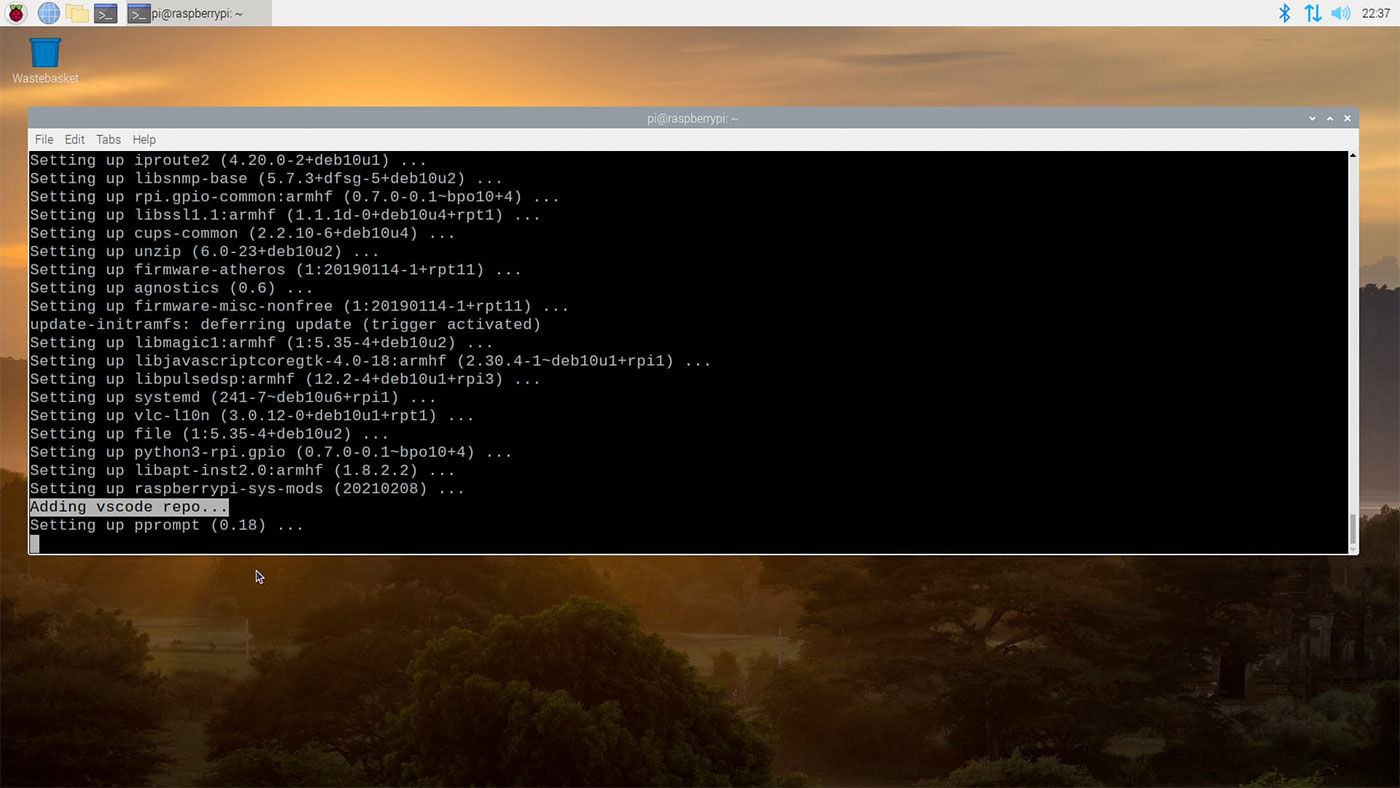Click the terminal vertical scrollbar thumb
Screen dimensions: 1400x788
pos(1353,529)
